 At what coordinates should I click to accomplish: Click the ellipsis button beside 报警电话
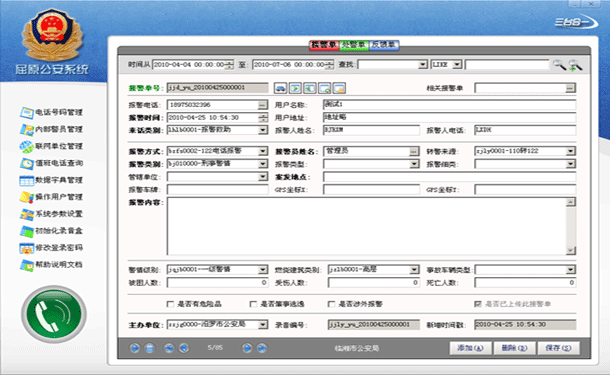coord(263,105)
